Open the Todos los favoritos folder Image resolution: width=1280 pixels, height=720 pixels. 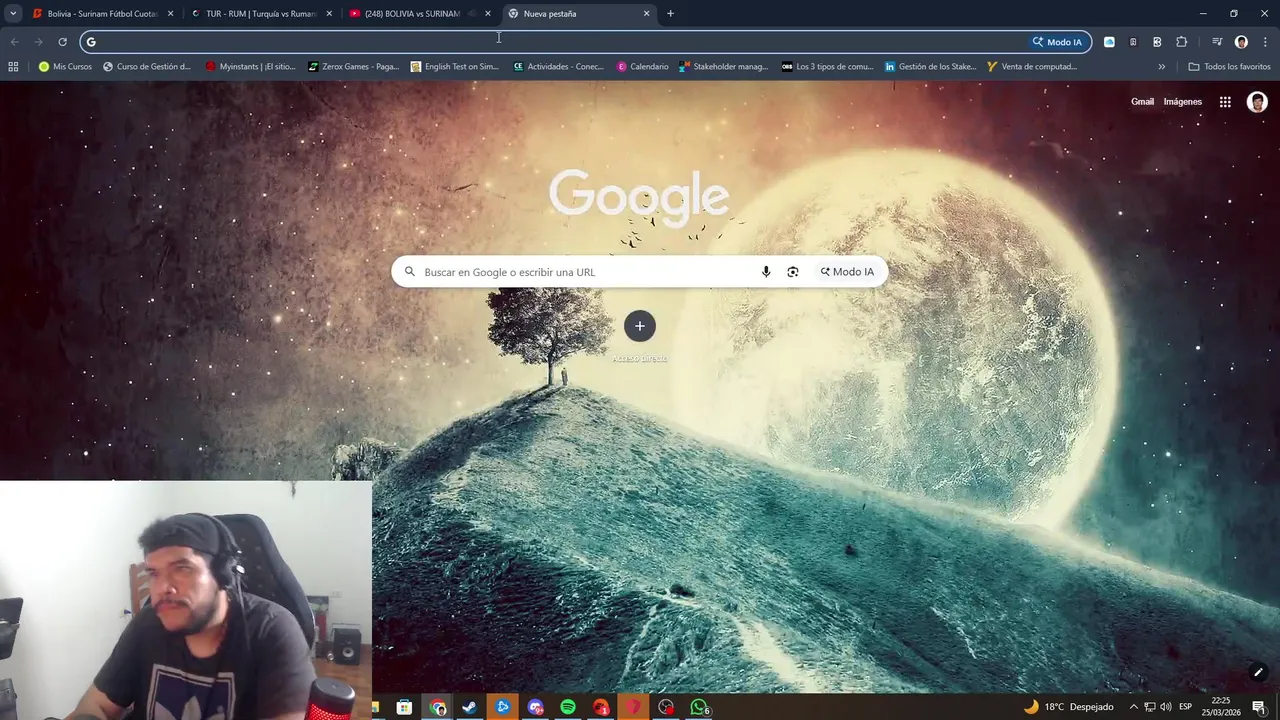point(1229,67)
